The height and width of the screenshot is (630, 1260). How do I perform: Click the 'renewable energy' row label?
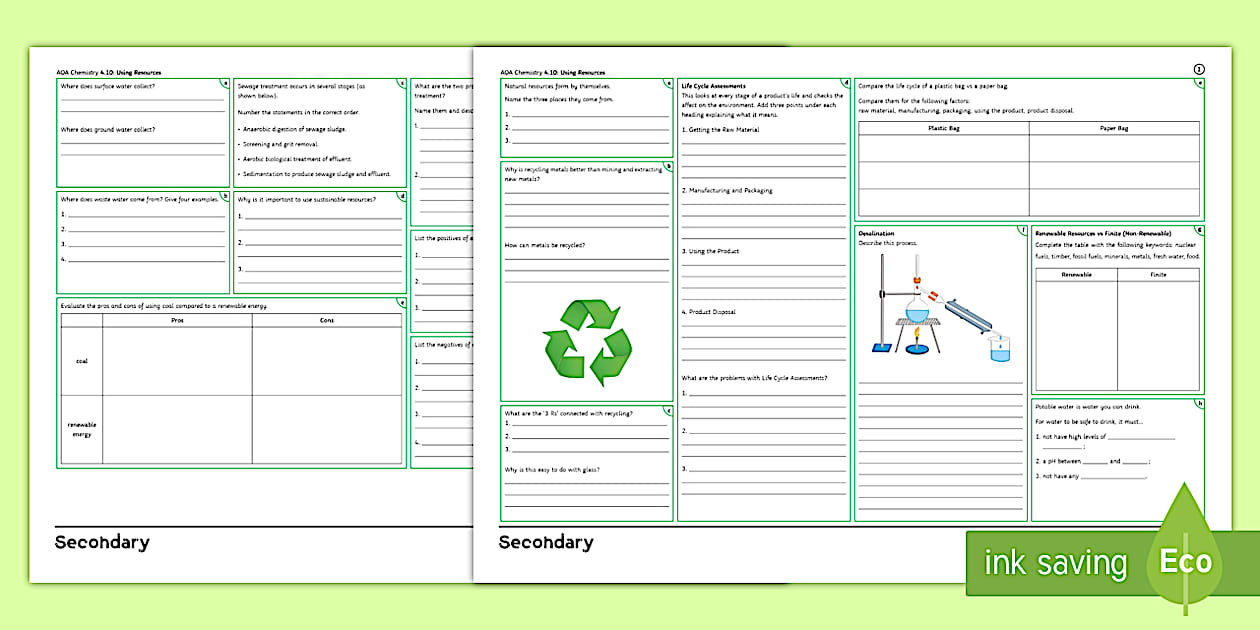pos(82,430)
